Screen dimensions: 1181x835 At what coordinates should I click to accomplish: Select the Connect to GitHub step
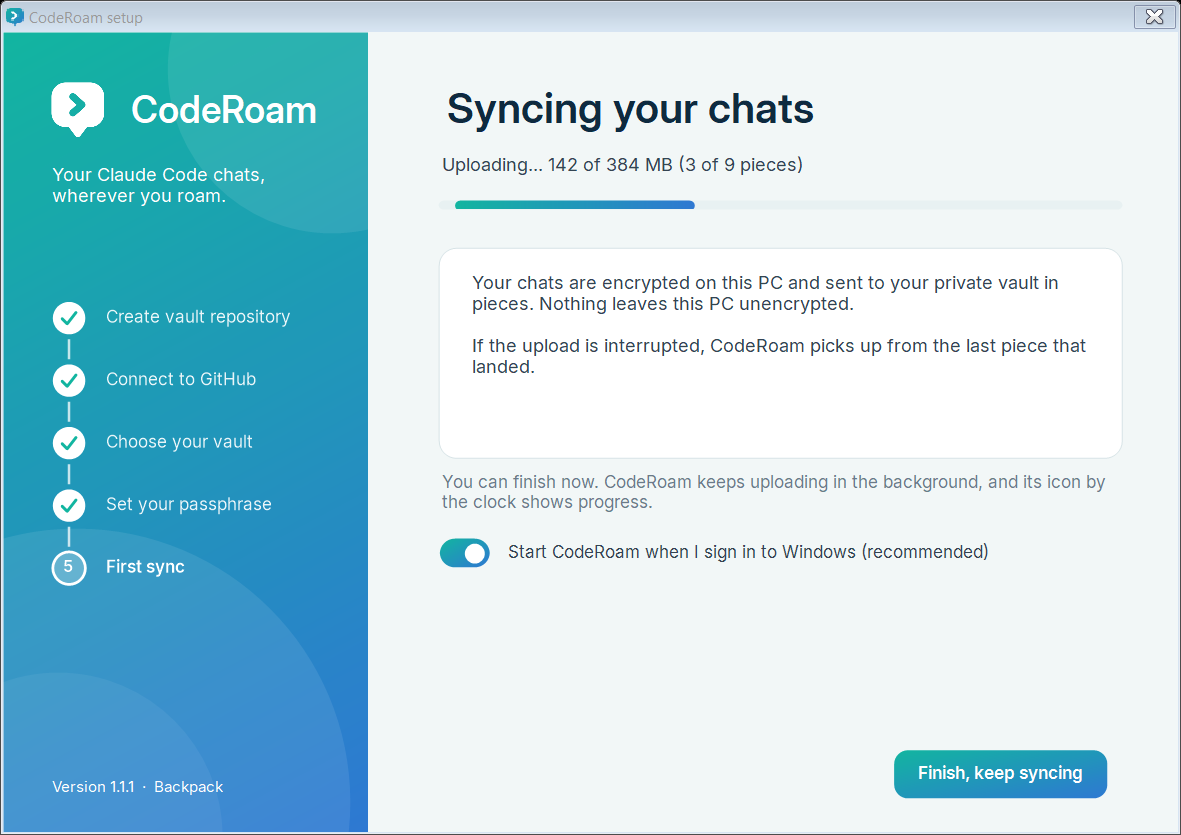click(181, 379)
